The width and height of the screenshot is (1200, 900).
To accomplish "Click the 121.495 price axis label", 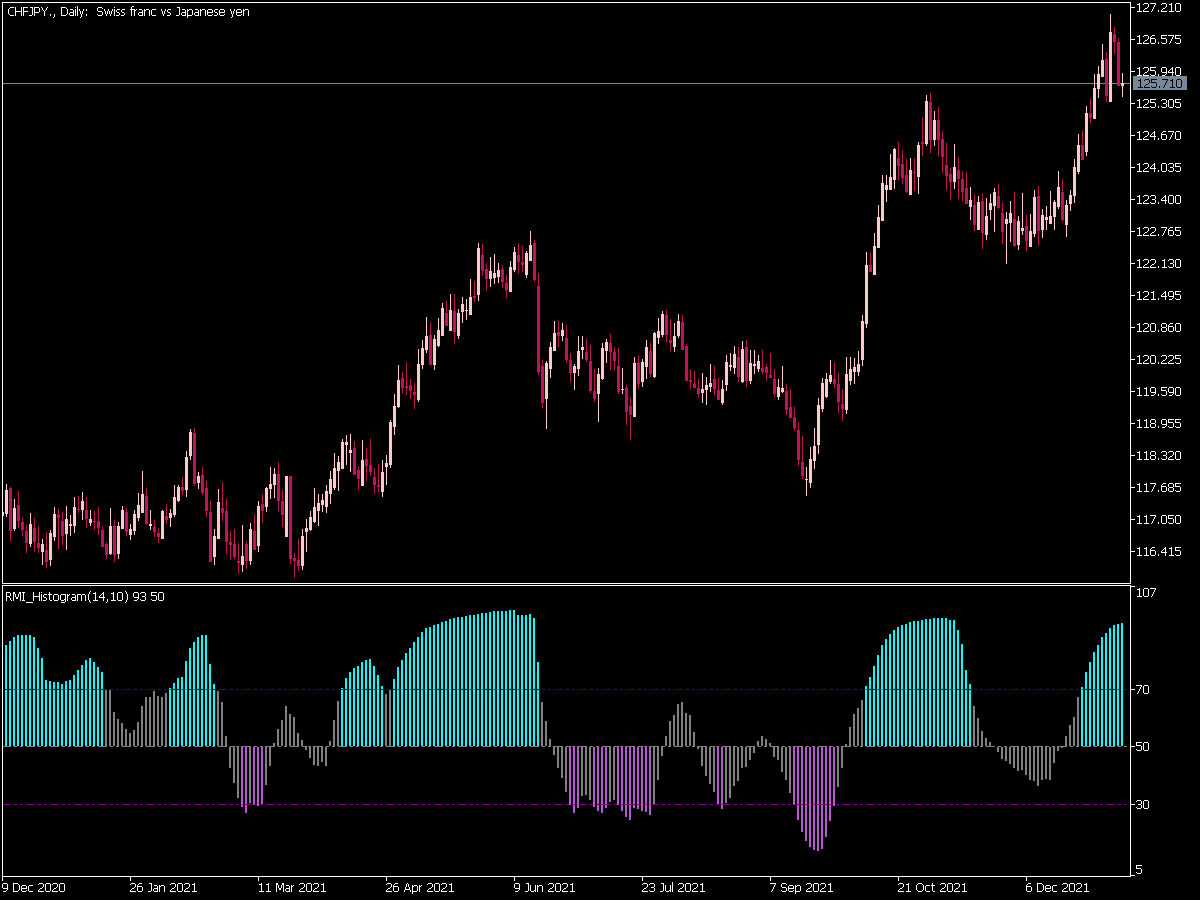I will (1159, 296).
